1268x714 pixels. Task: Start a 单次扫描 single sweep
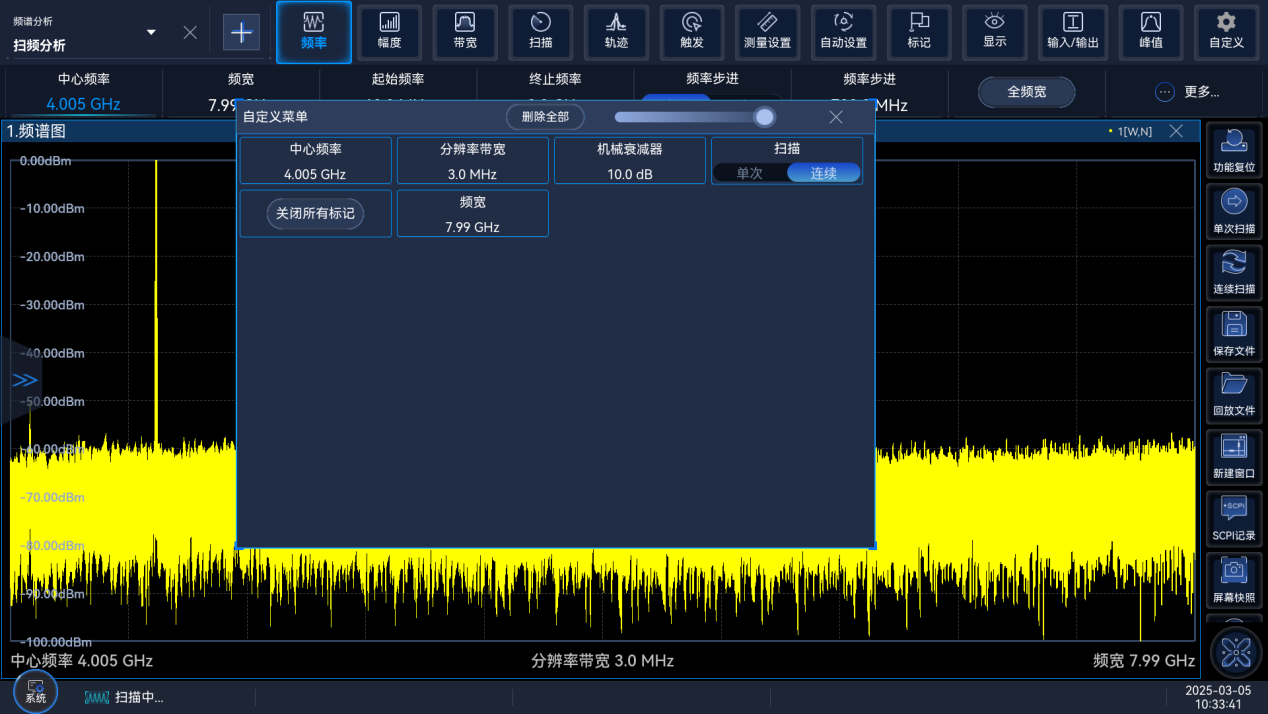pyautogui.click(x=1234, y=213)
